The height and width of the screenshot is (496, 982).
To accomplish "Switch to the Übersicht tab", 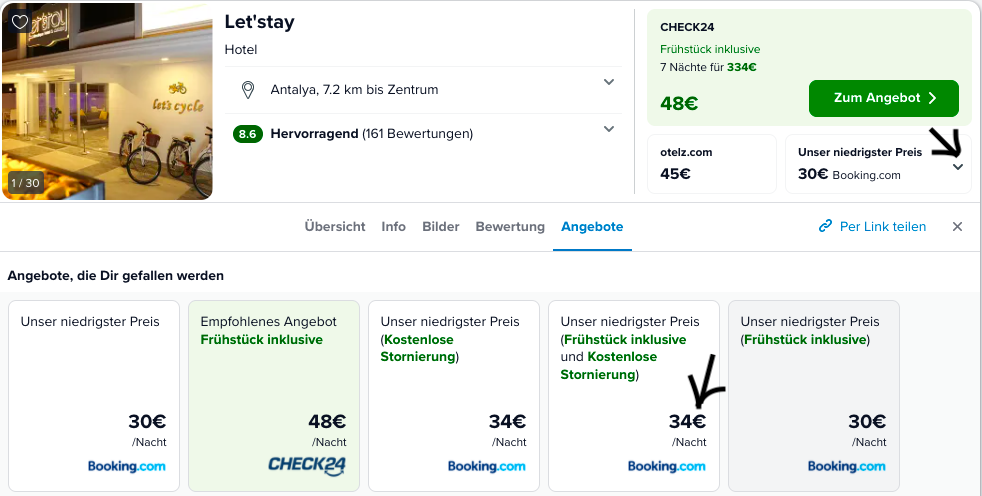I will [x=335, y=227].
